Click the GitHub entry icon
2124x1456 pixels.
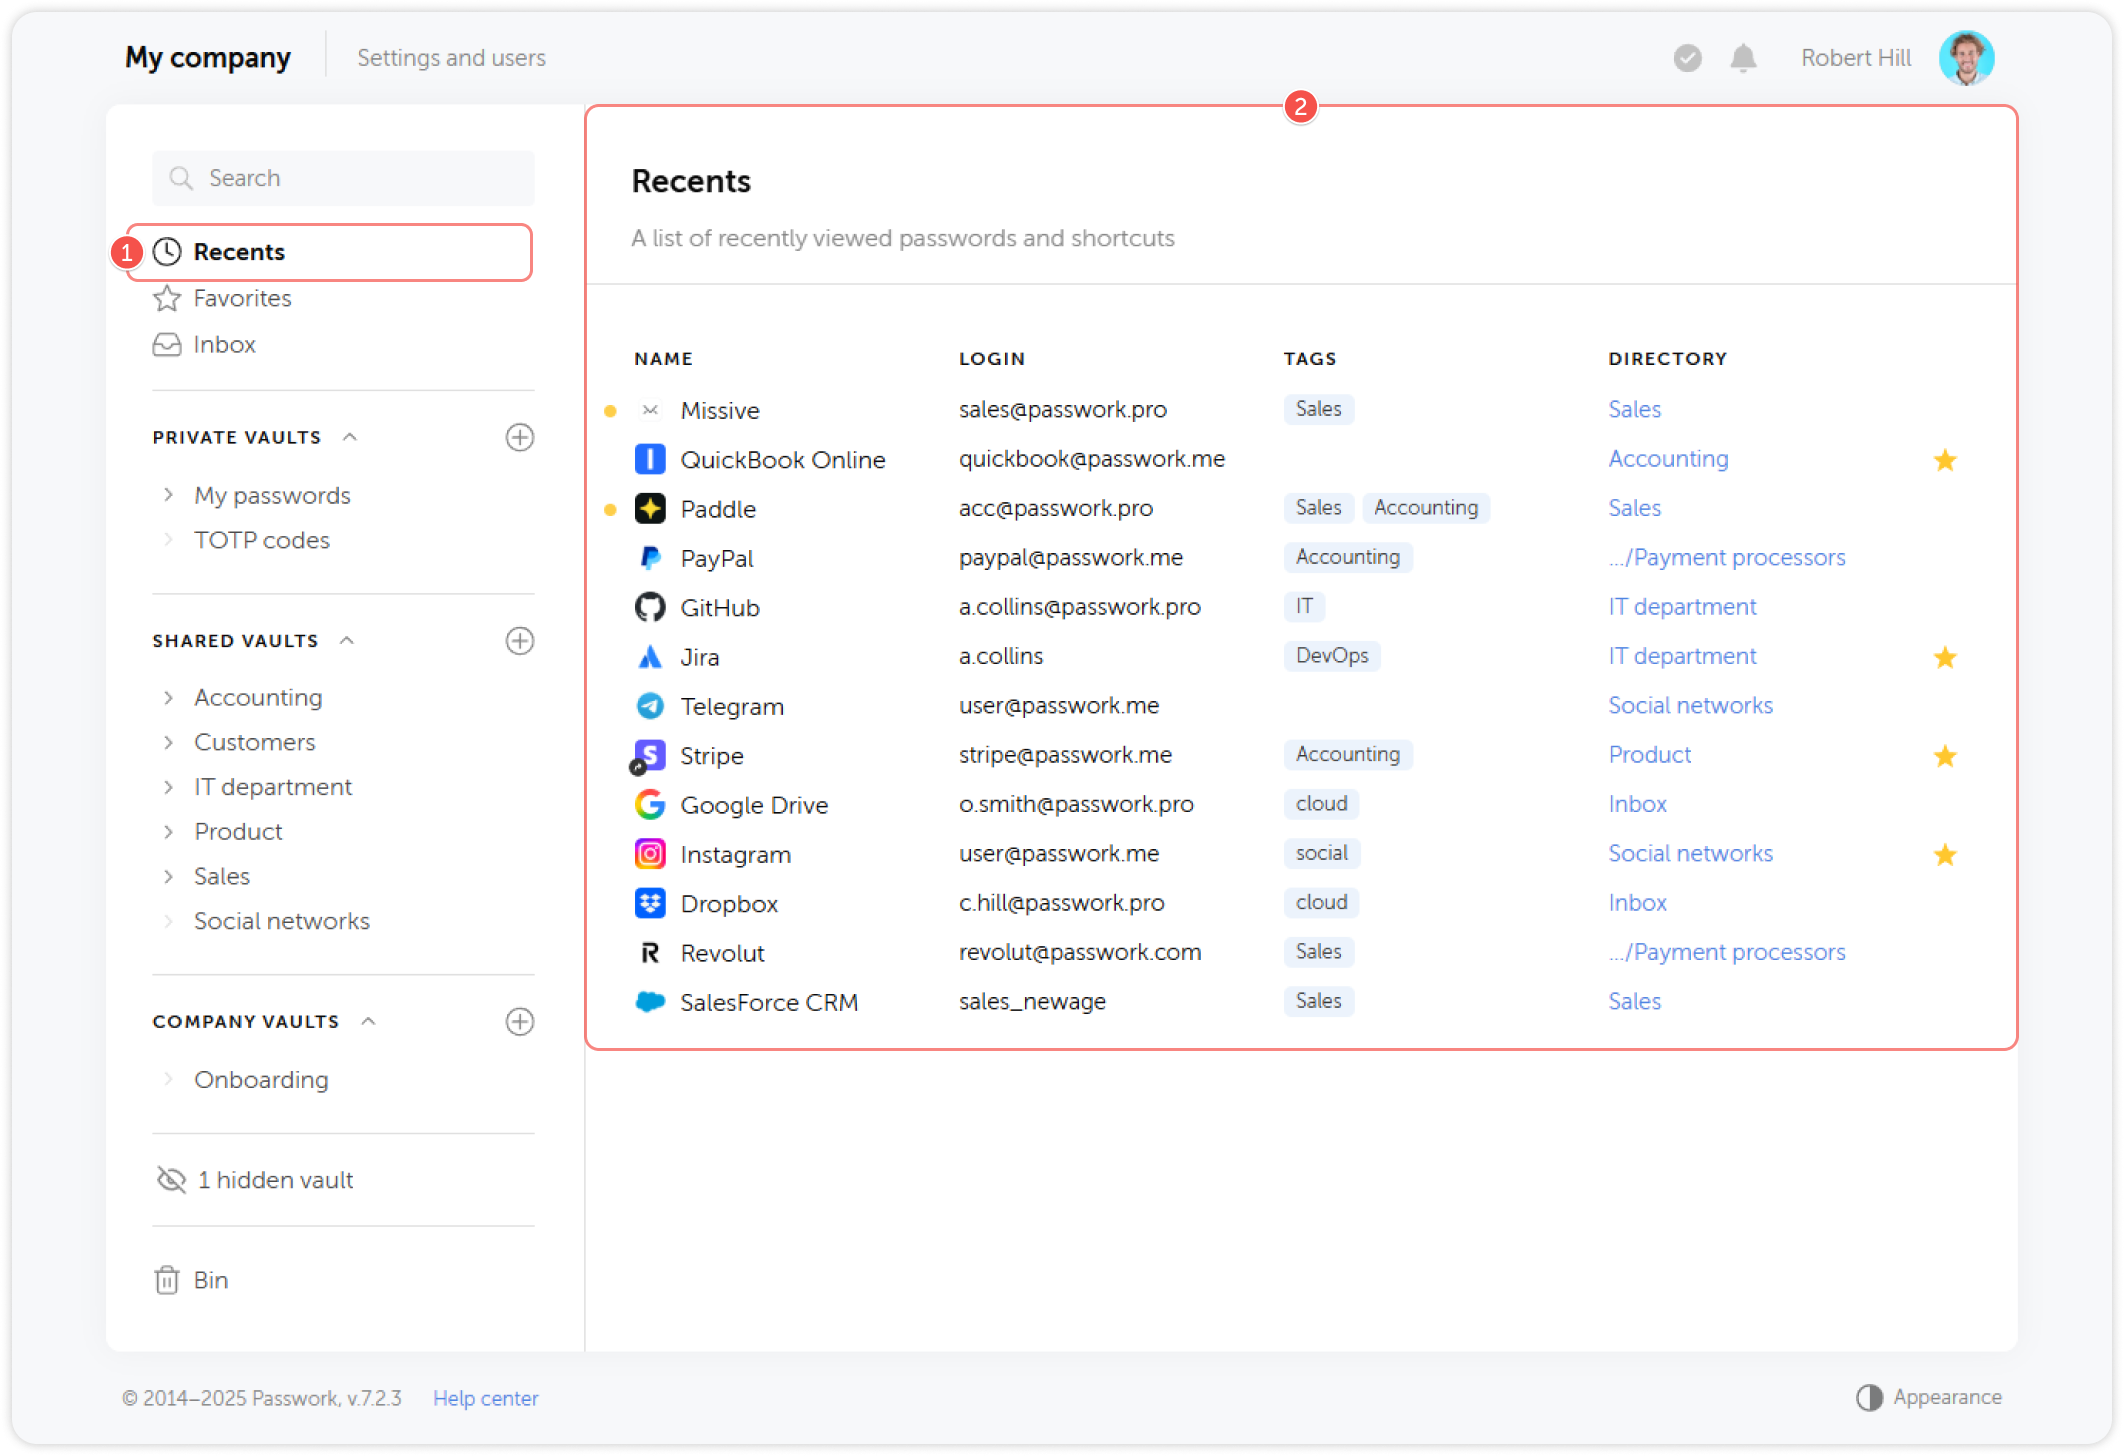point(650,607)
